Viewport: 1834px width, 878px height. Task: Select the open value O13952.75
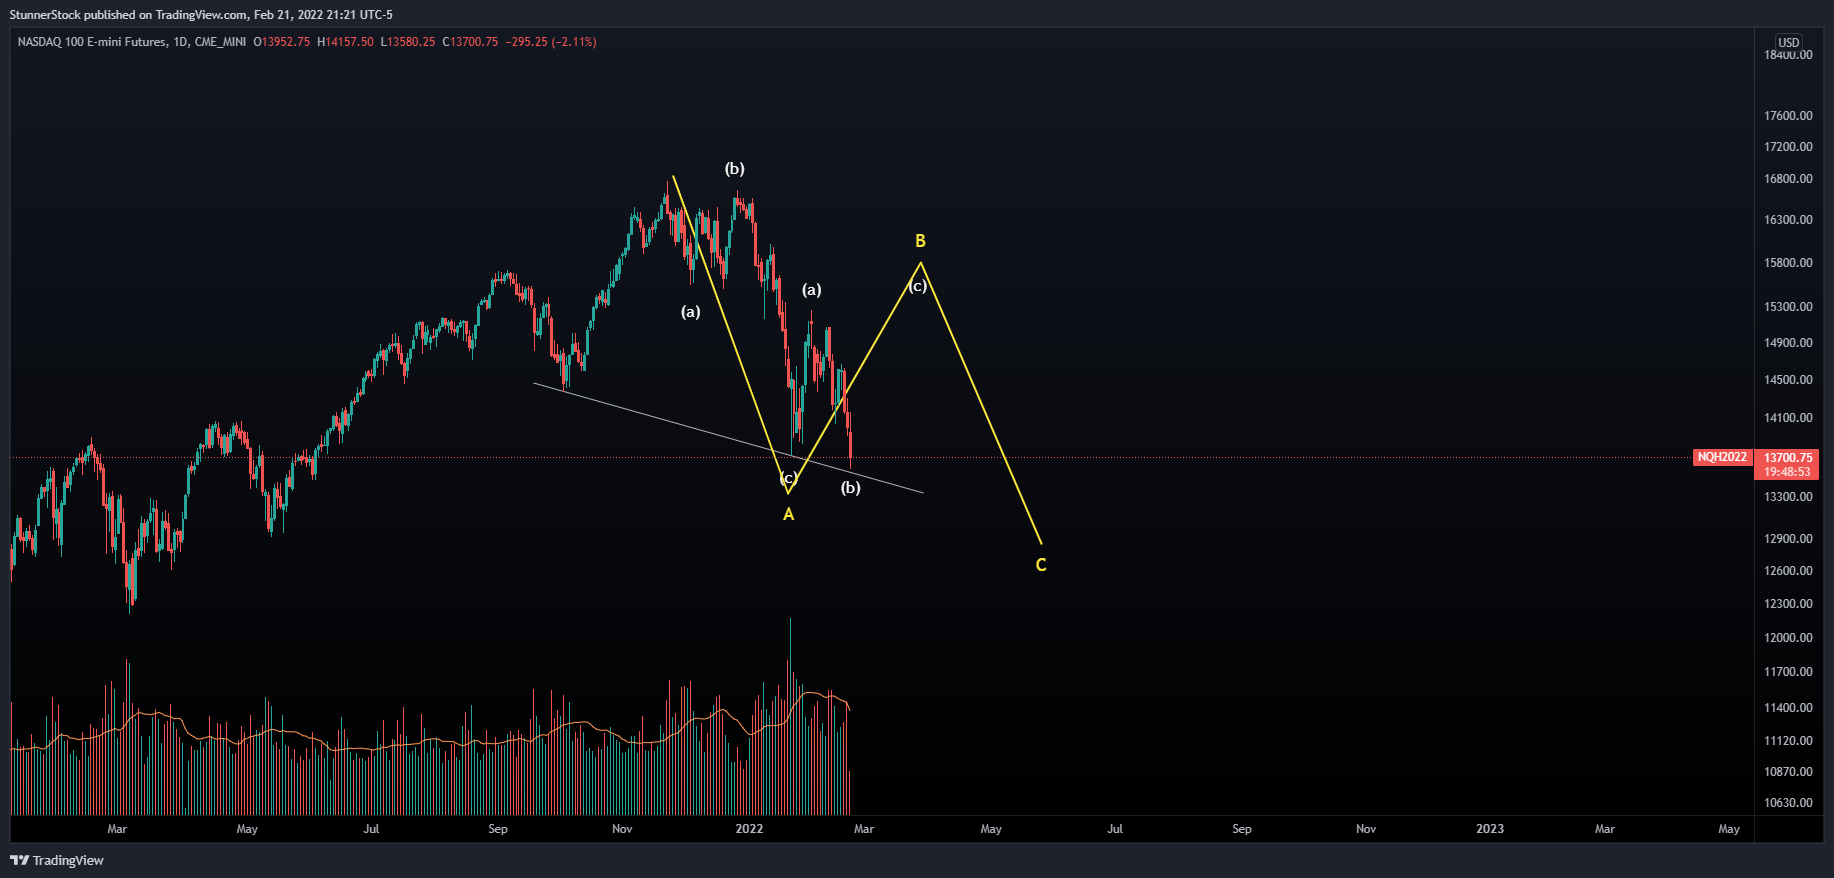(282, 42)
